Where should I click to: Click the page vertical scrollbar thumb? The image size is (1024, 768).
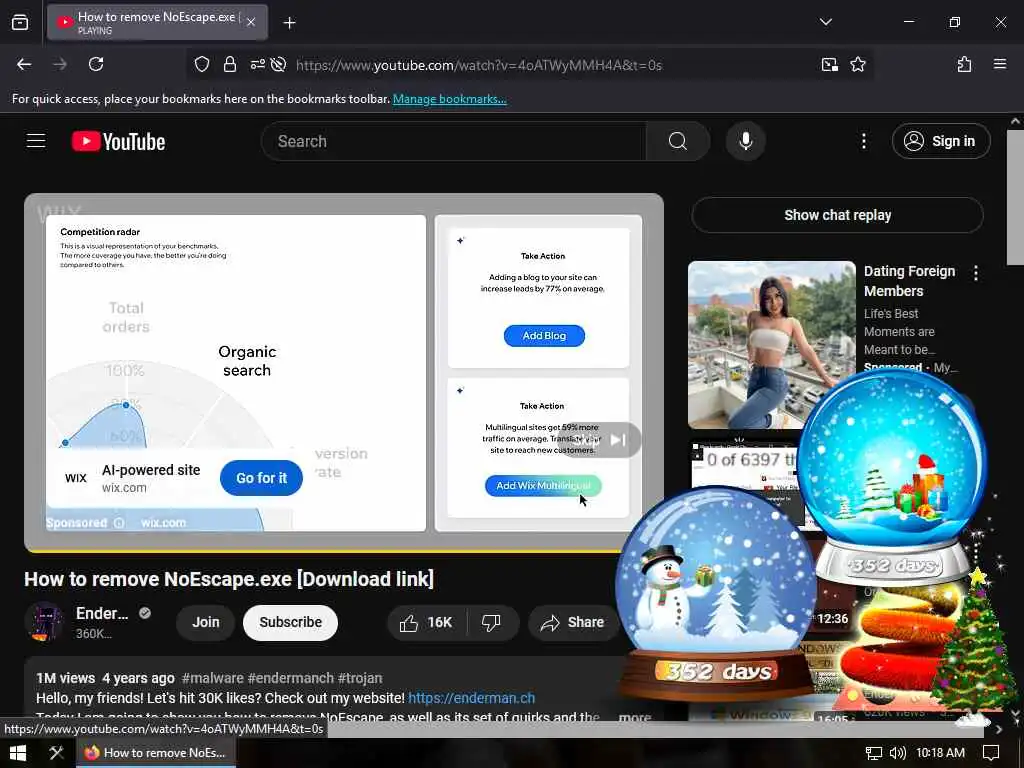[1015, 196]
